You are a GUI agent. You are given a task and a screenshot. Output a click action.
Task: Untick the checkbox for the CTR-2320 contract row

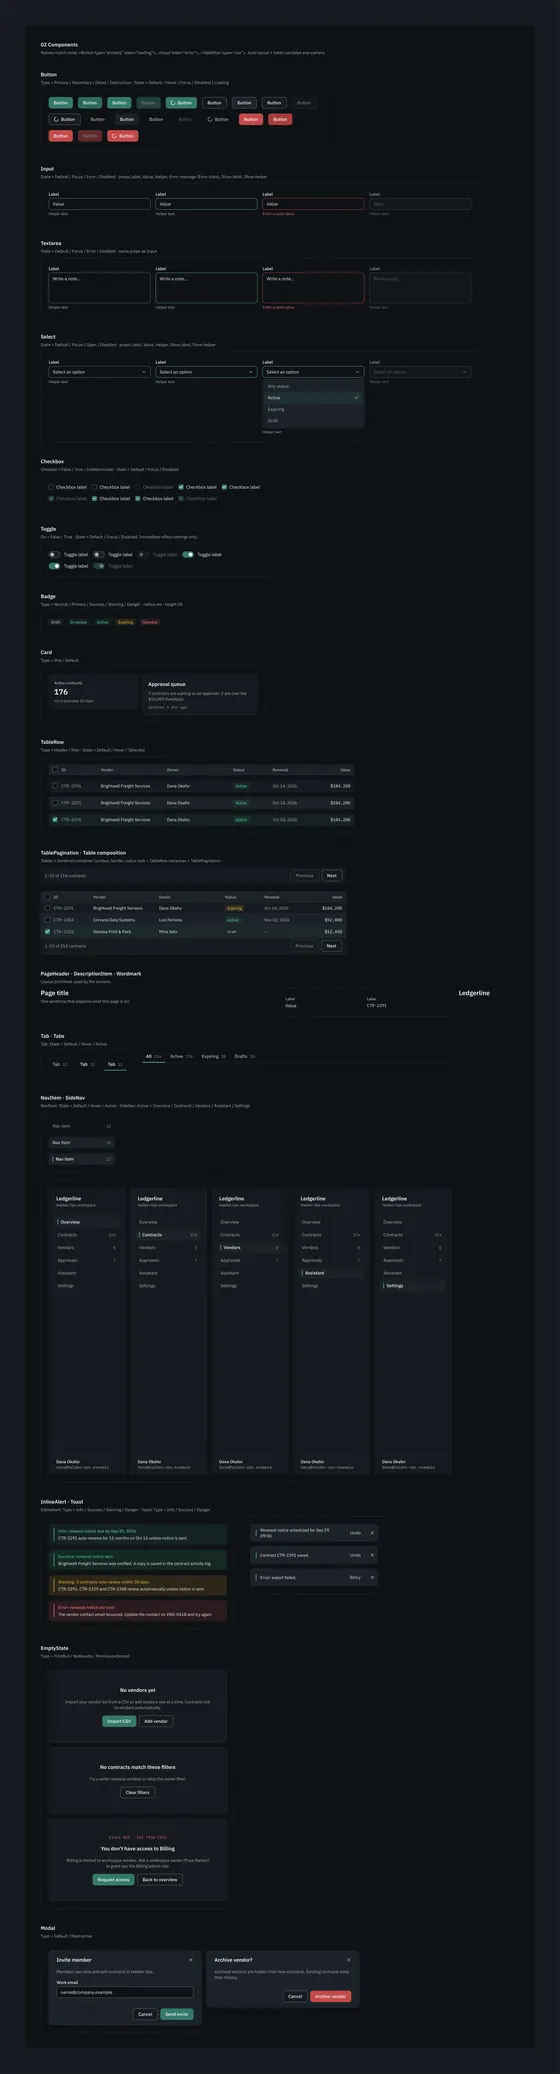48,932
